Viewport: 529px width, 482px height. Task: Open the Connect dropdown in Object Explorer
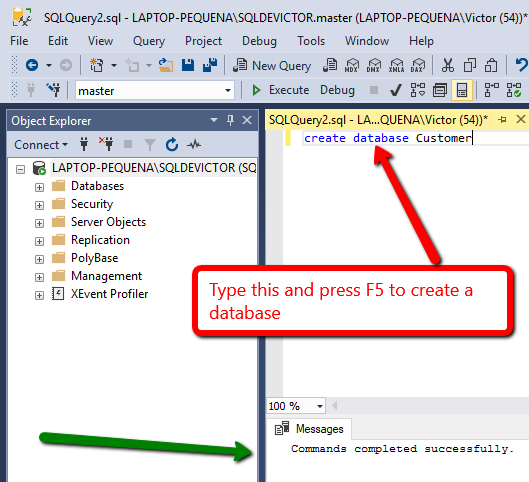coord(40,145)
